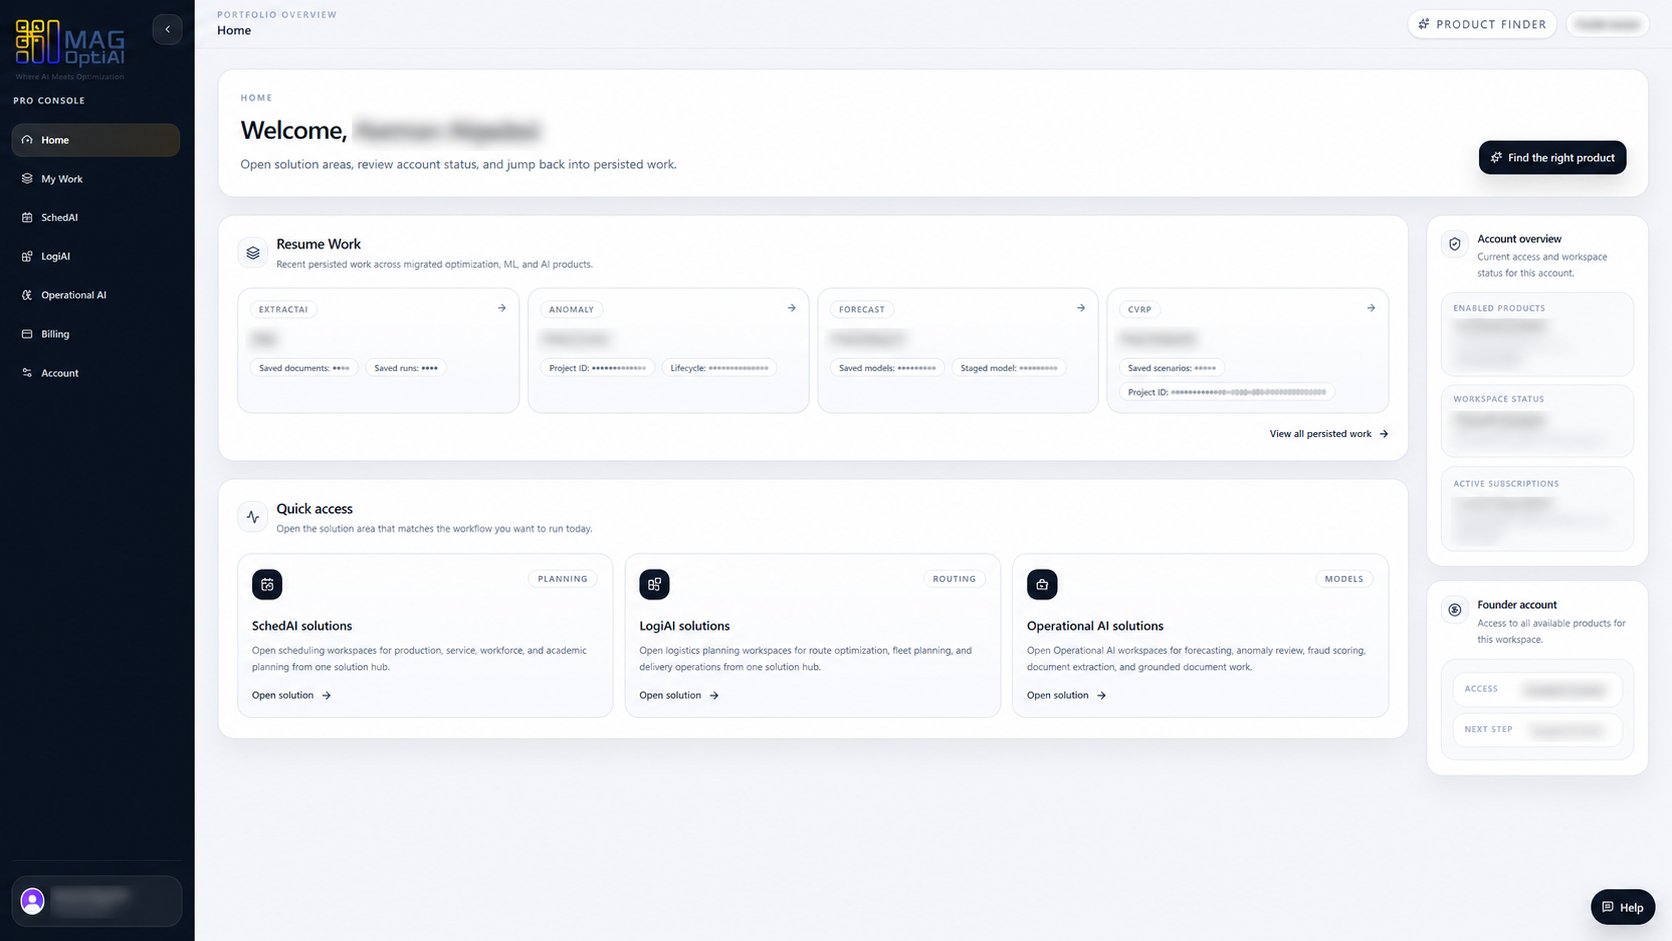The height and width of the screenshot is (941, 1672).
Task: Click the Portfolio Overview breadcrumb
Action: 277,15
